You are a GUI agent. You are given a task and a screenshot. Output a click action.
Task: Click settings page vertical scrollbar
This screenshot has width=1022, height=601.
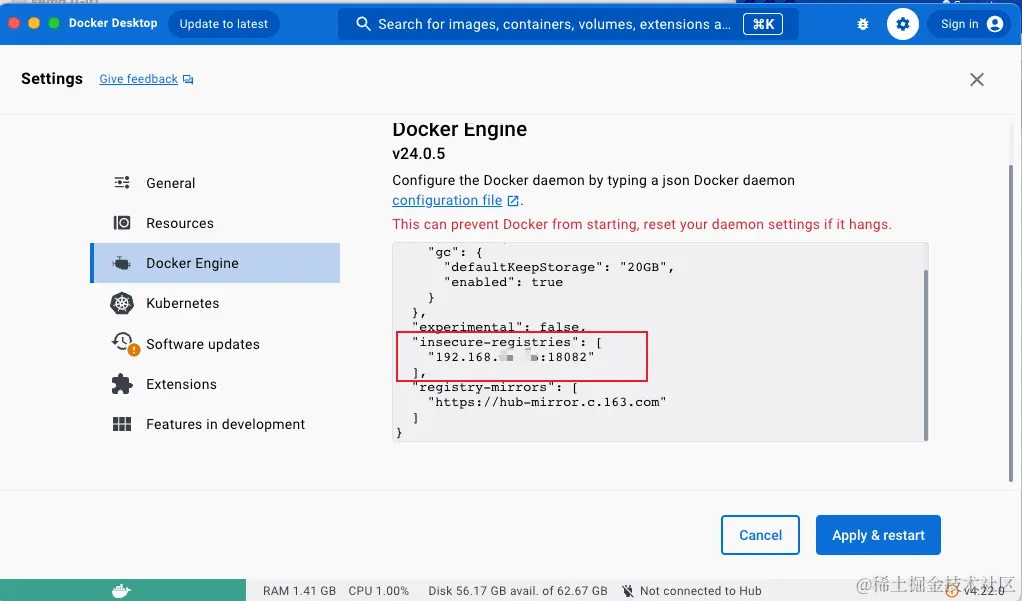(1011, 324)
